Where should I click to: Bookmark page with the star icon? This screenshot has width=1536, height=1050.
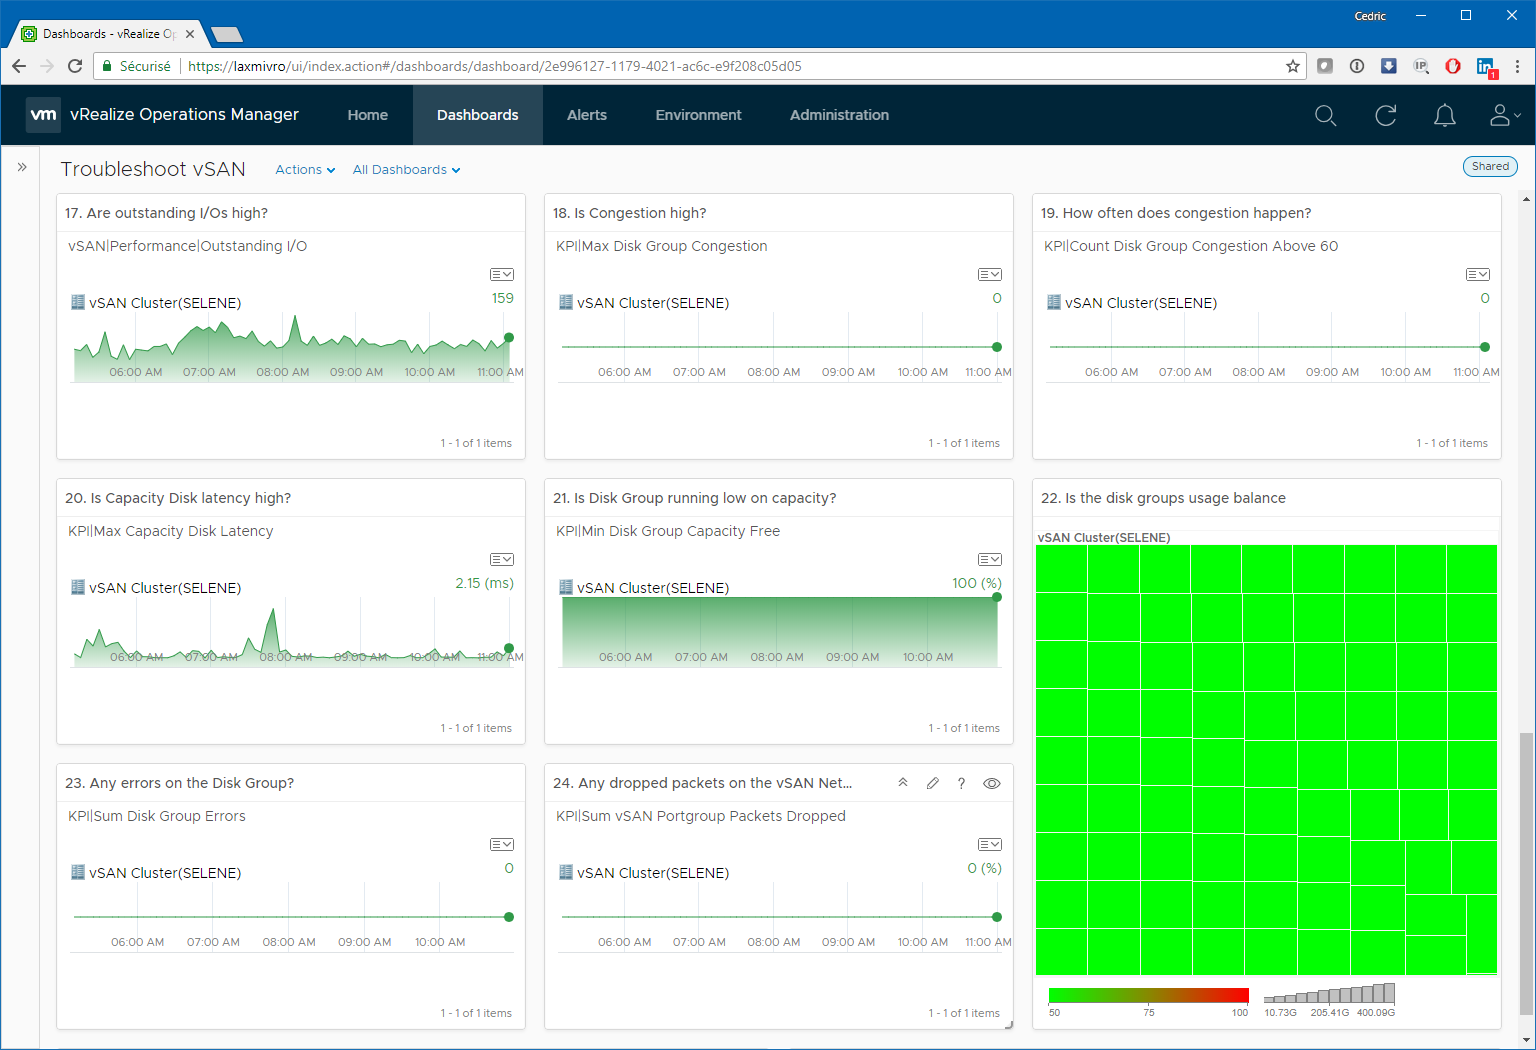click(1293, 66)
